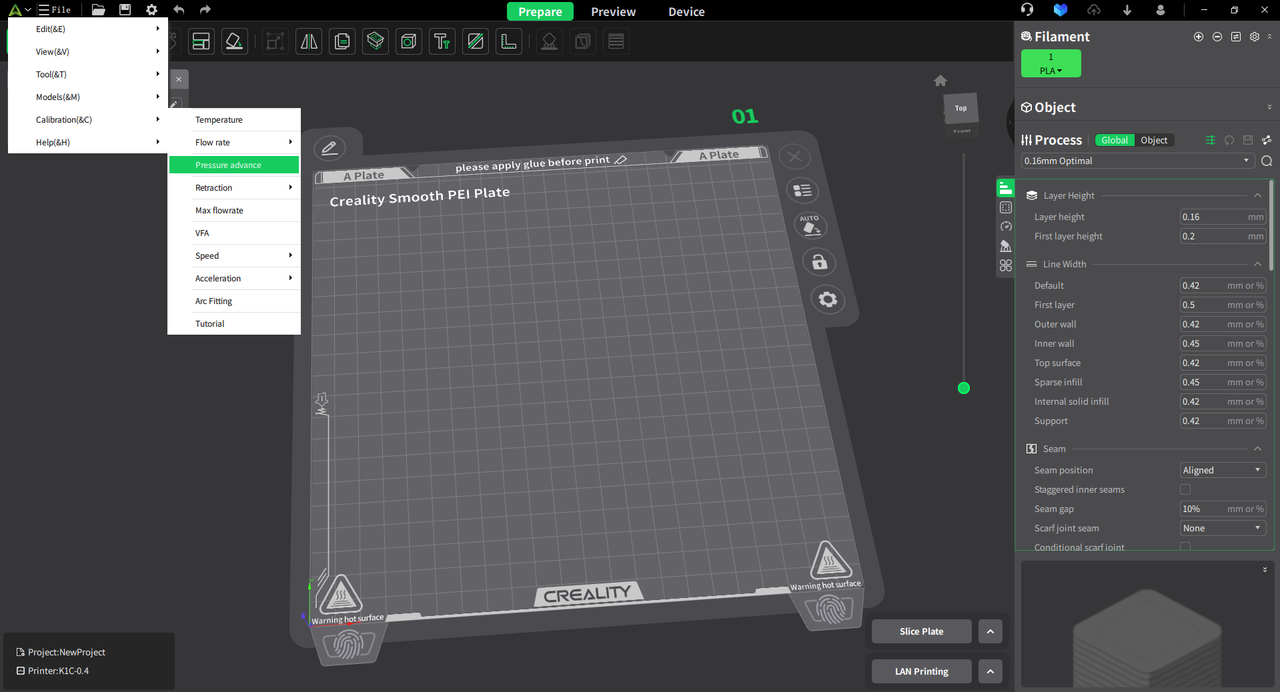Image resolution: width=1280 pixels, height=692 pixels.
Task: Open the plate settings gear on build plate
Action: point(827,299)
